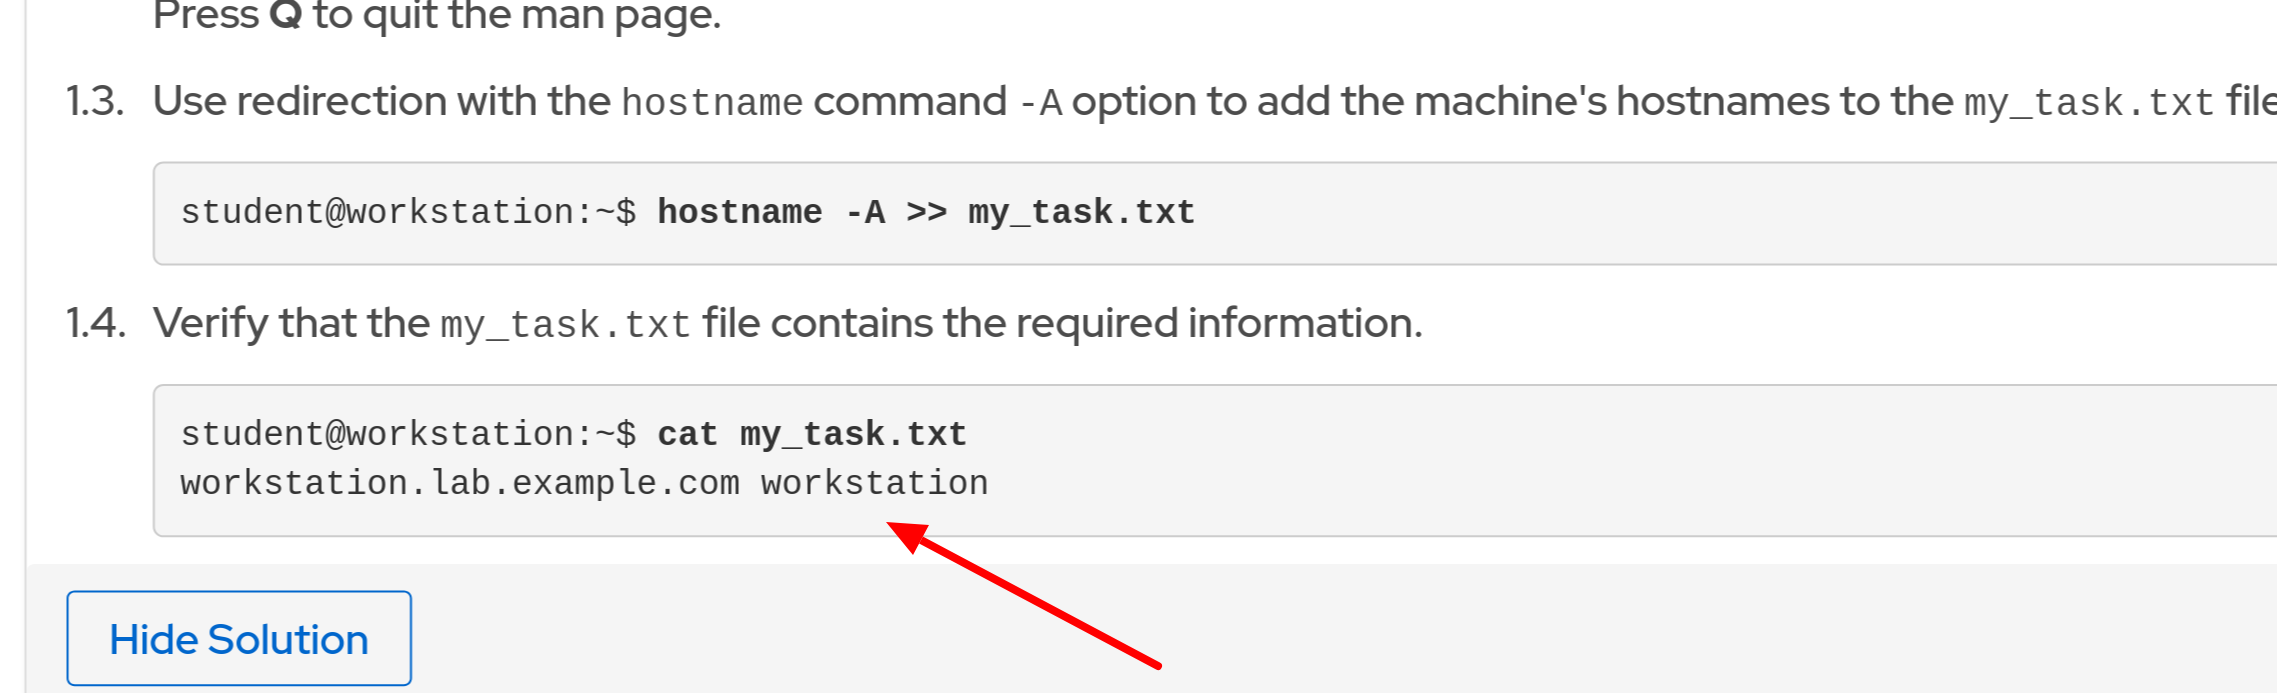2277x693 pixels.
Task: Click the inline '-A' option code
Action: click(x=1040, y=103)
